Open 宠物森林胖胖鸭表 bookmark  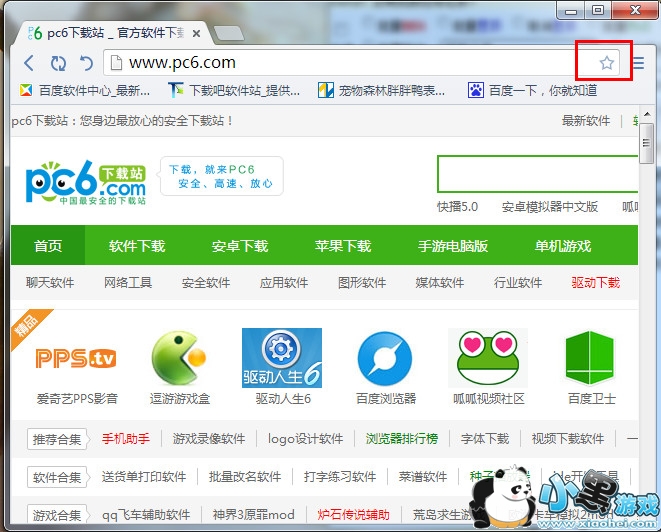(x=382, y=90)
